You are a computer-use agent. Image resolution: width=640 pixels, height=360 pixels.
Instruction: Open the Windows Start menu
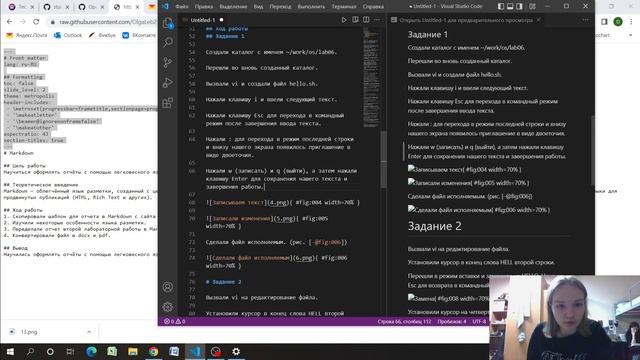[x=10, y=351]
